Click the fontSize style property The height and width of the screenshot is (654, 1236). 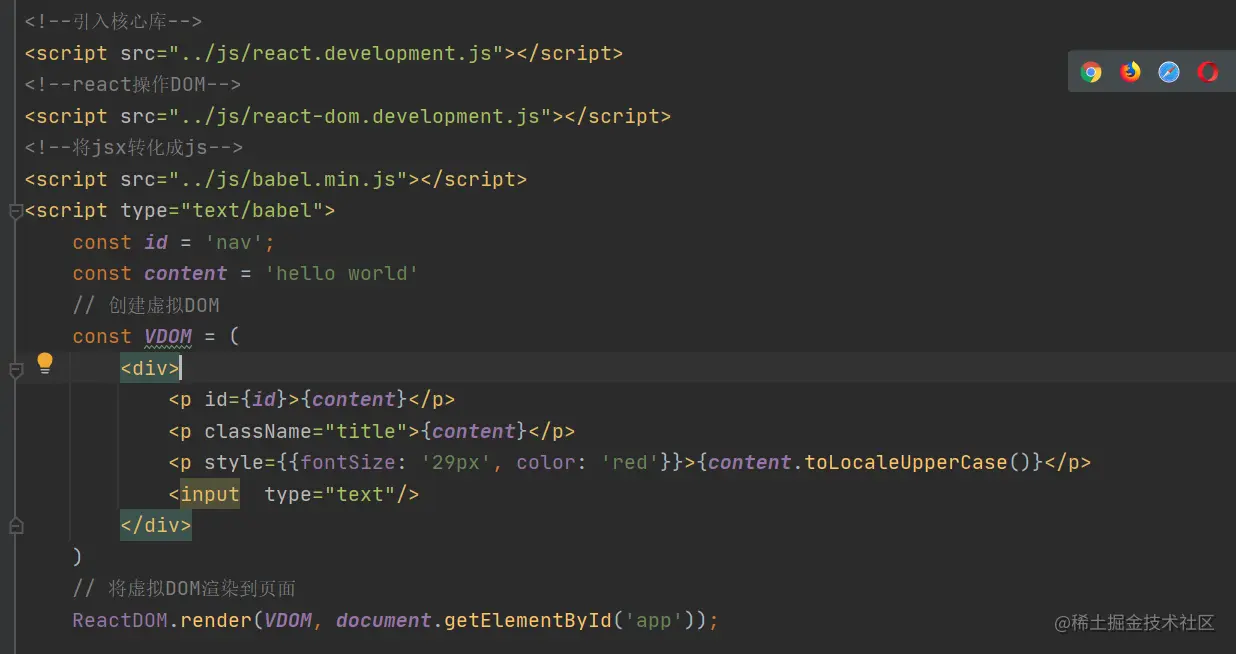pos(348,462)
